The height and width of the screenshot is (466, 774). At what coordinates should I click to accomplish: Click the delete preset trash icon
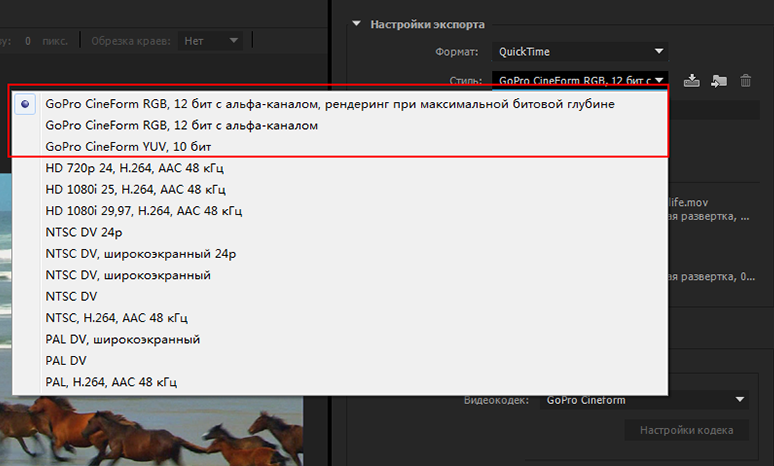[x=745, y=80]
